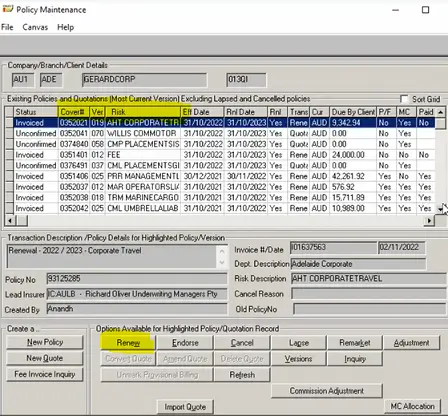Click the Status column header
Viewport: 448px width, 416px height.
pyautogui.click(x=36, y=112)
